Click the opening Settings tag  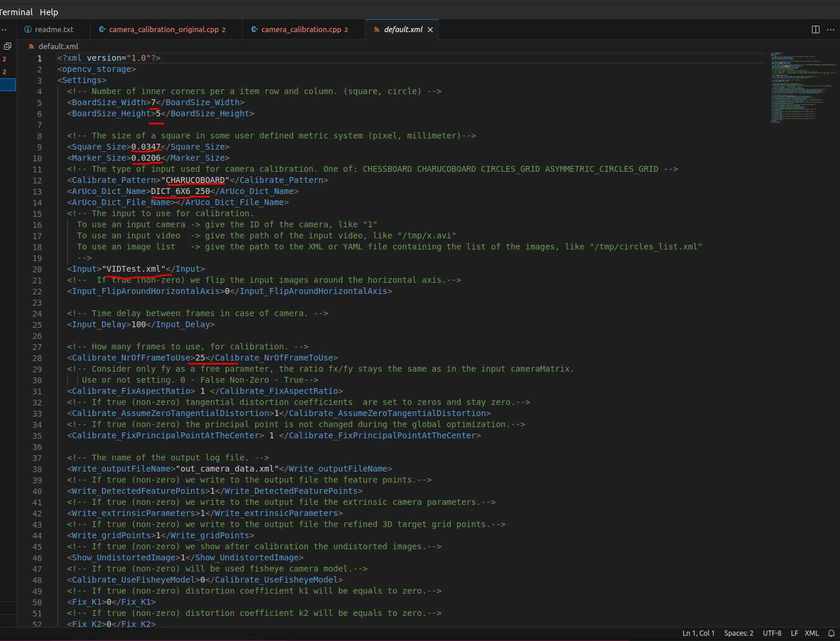(82, 80)
